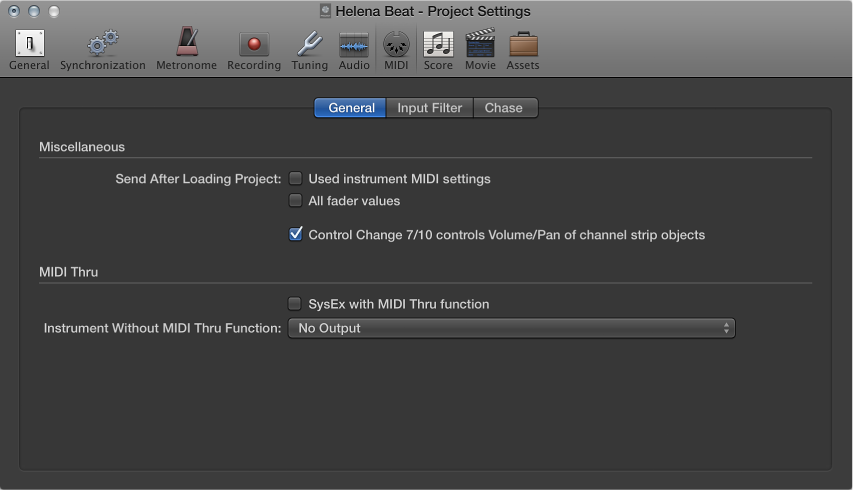The image size is (854, 490).
Task: Open the Score settings pane
Action: tap(438, 50)
